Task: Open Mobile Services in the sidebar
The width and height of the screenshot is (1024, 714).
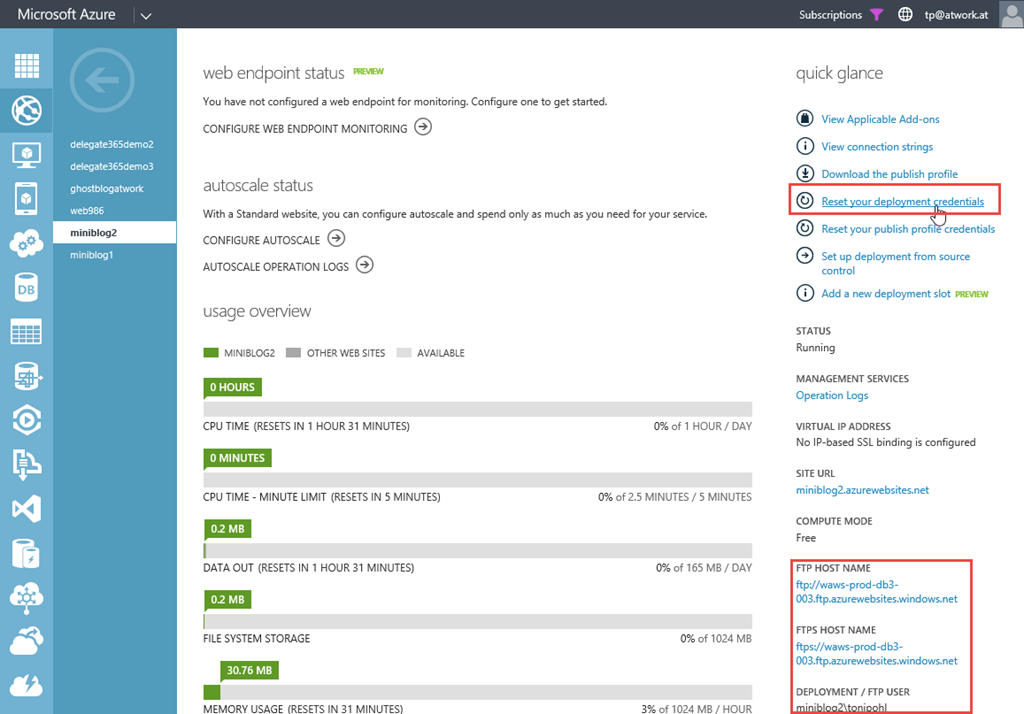Action: click(x=26, y=200)
